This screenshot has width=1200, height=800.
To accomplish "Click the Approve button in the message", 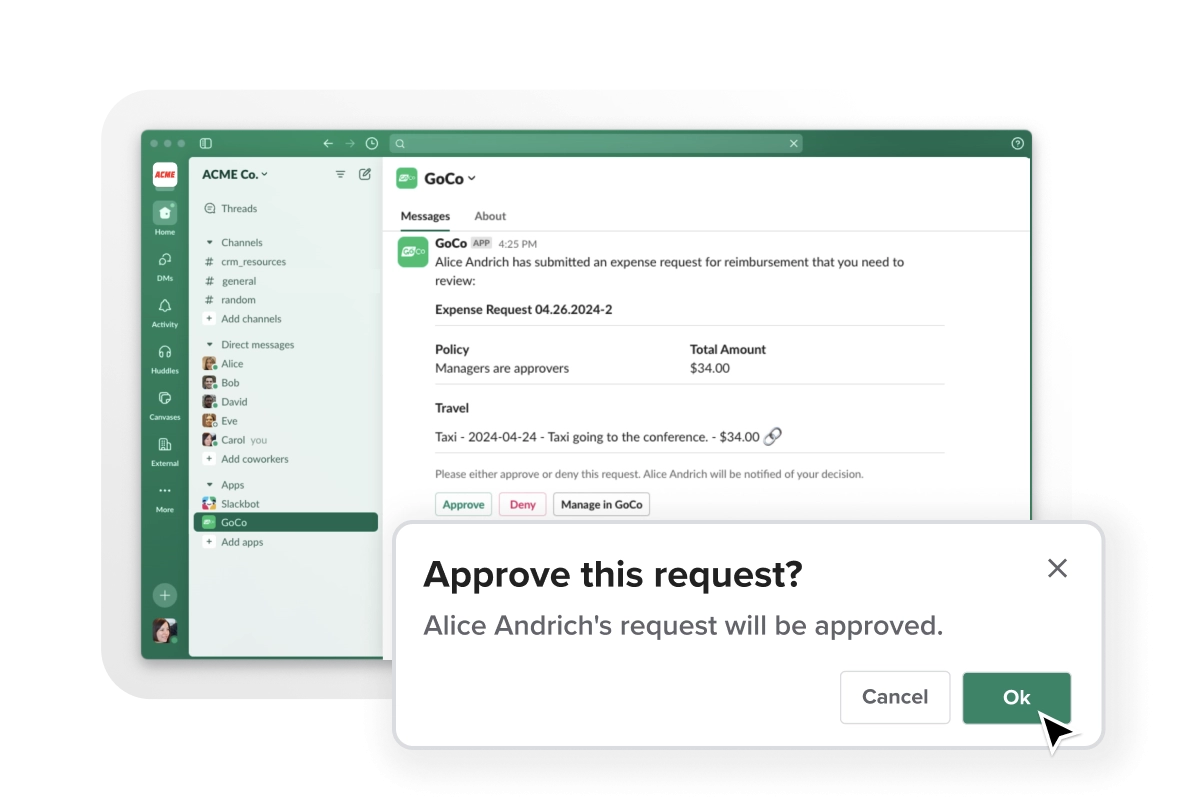I will [x=464, y=504].
